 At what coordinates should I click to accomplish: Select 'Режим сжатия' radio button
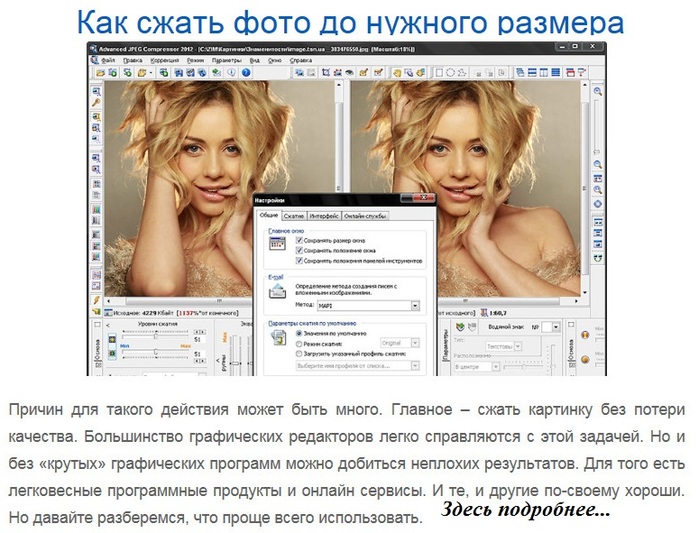coord(299,343)
